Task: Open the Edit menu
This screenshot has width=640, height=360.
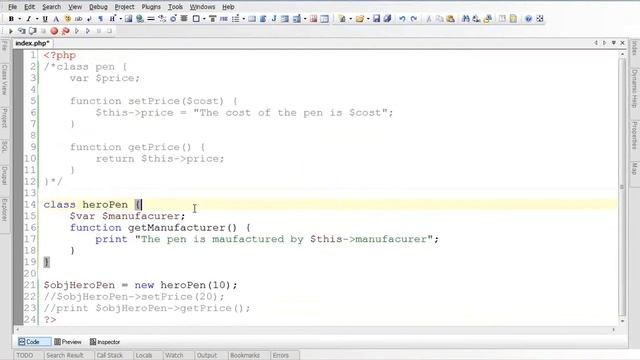Action: [29, 7]
